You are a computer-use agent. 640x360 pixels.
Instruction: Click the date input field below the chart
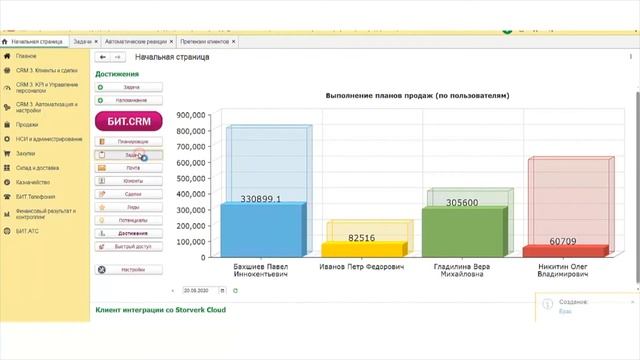(200, 291)
